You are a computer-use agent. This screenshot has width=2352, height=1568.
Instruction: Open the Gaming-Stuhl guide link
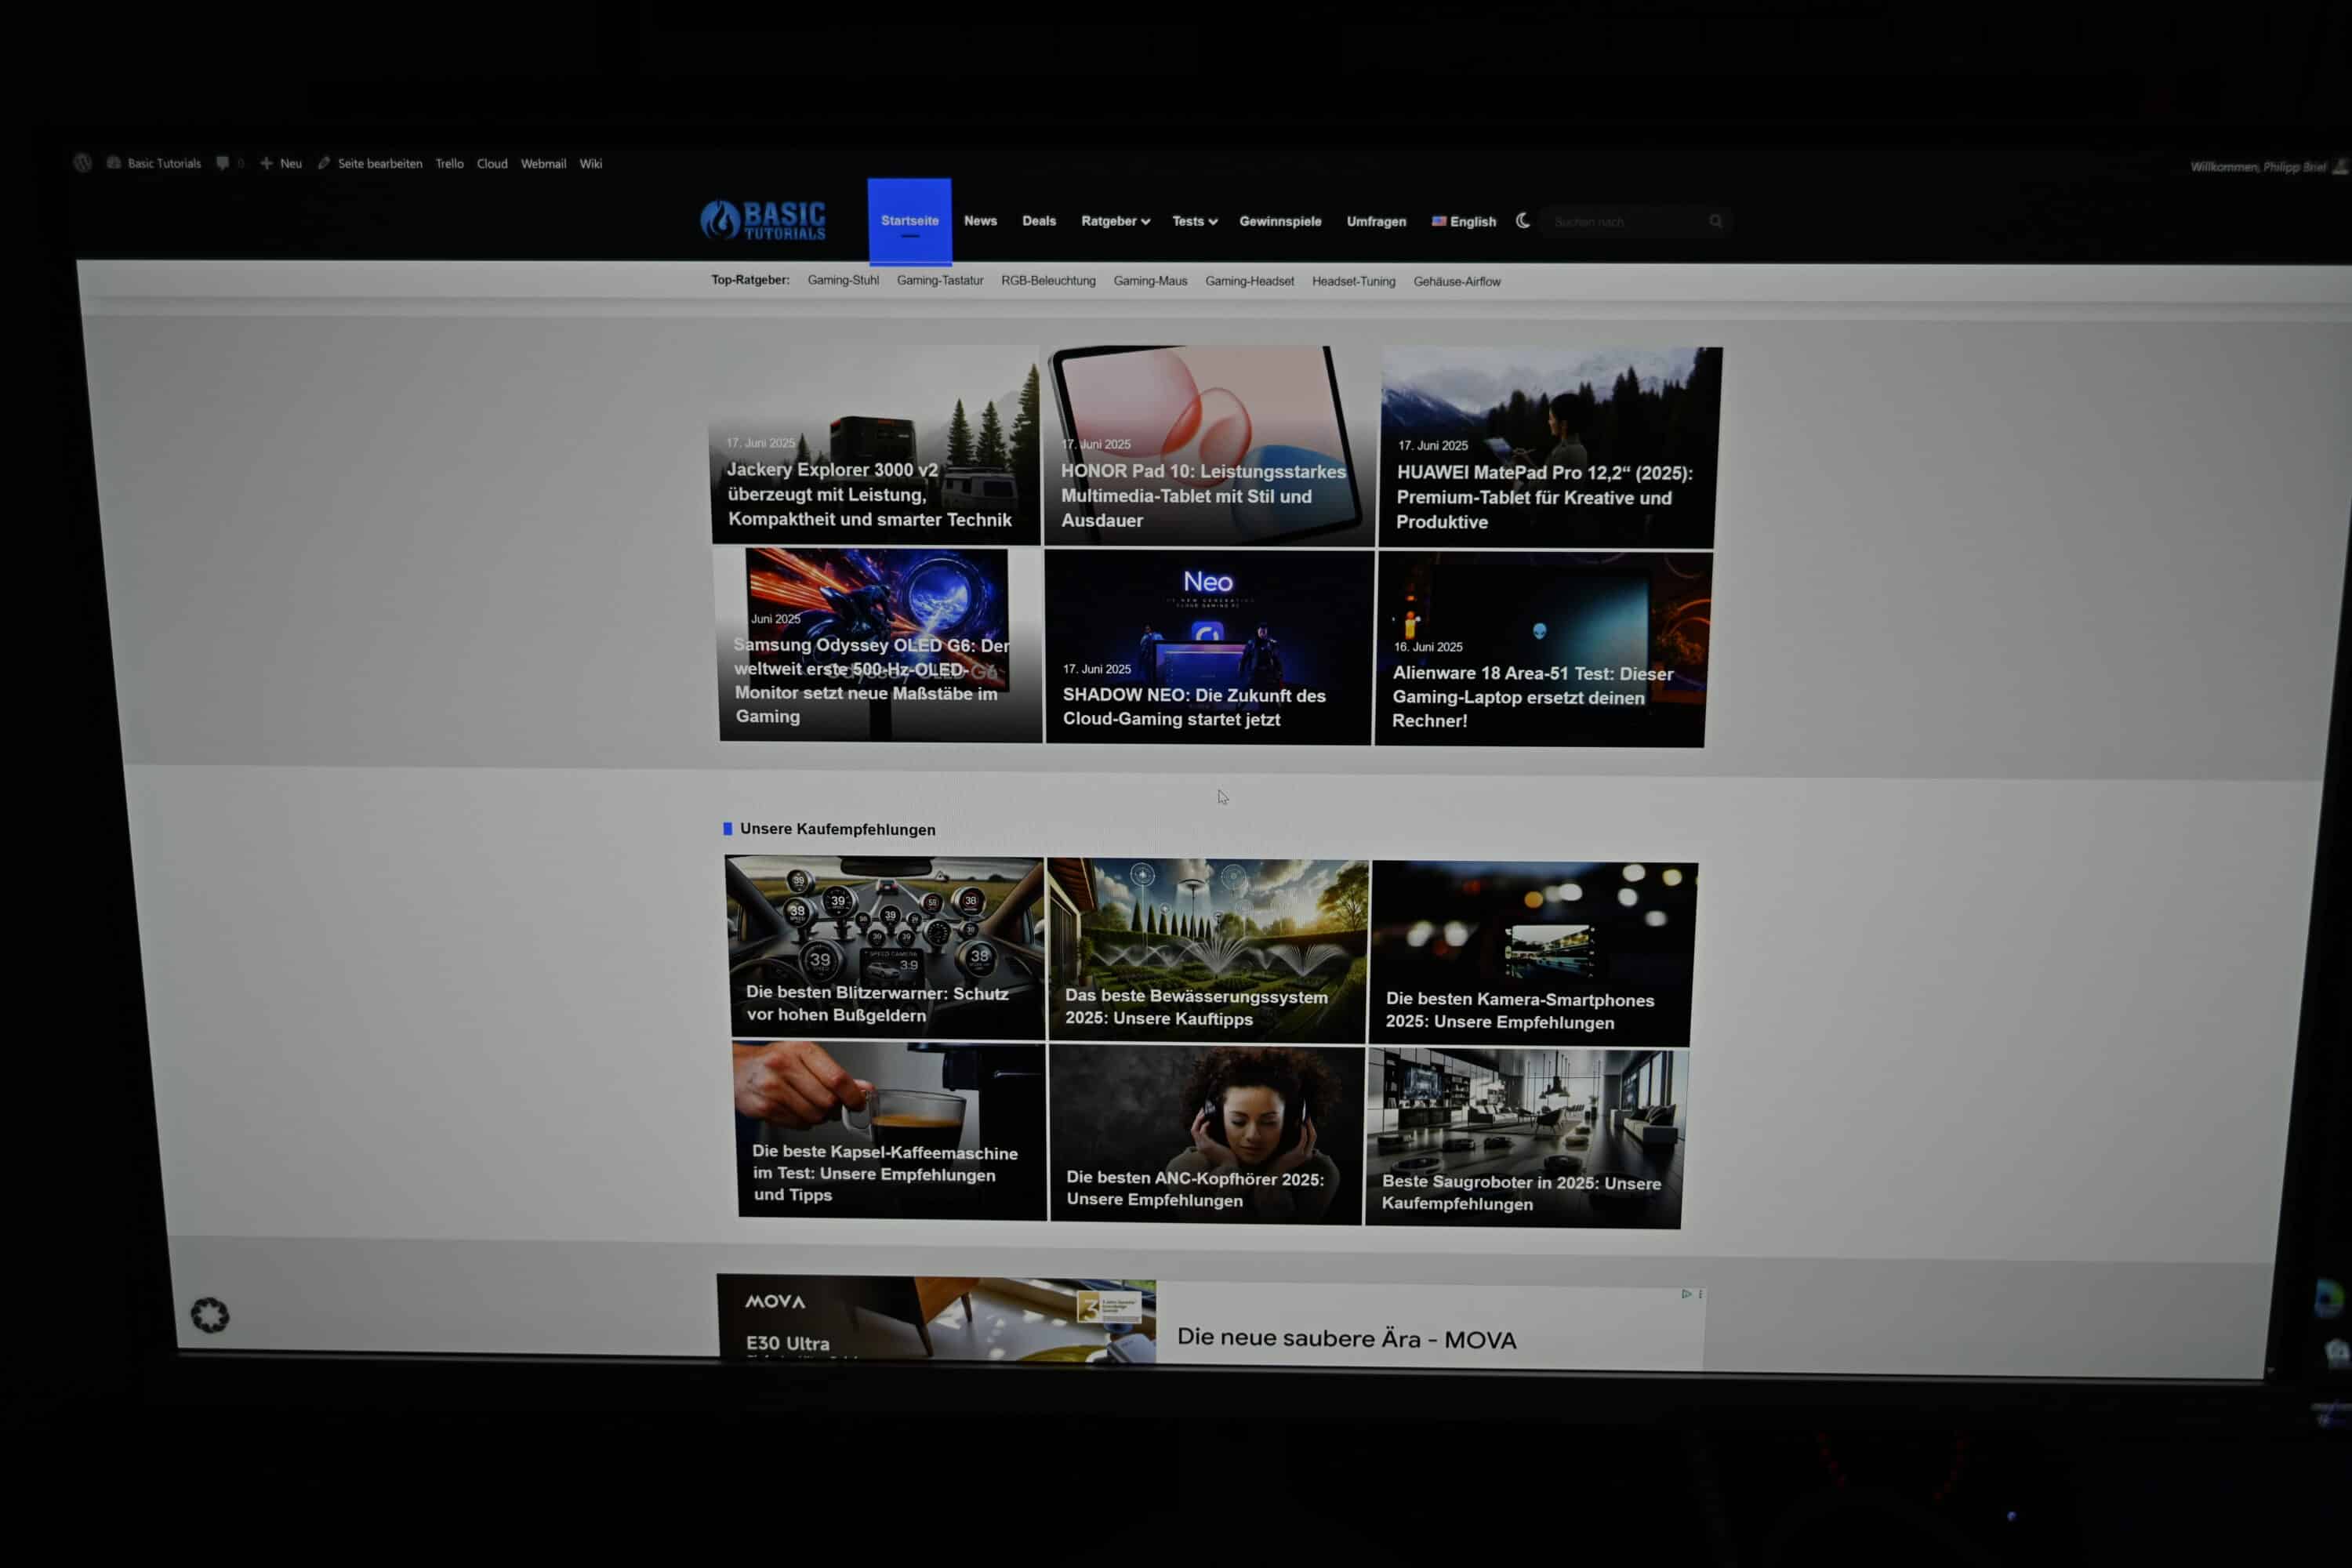coord(843,280)
